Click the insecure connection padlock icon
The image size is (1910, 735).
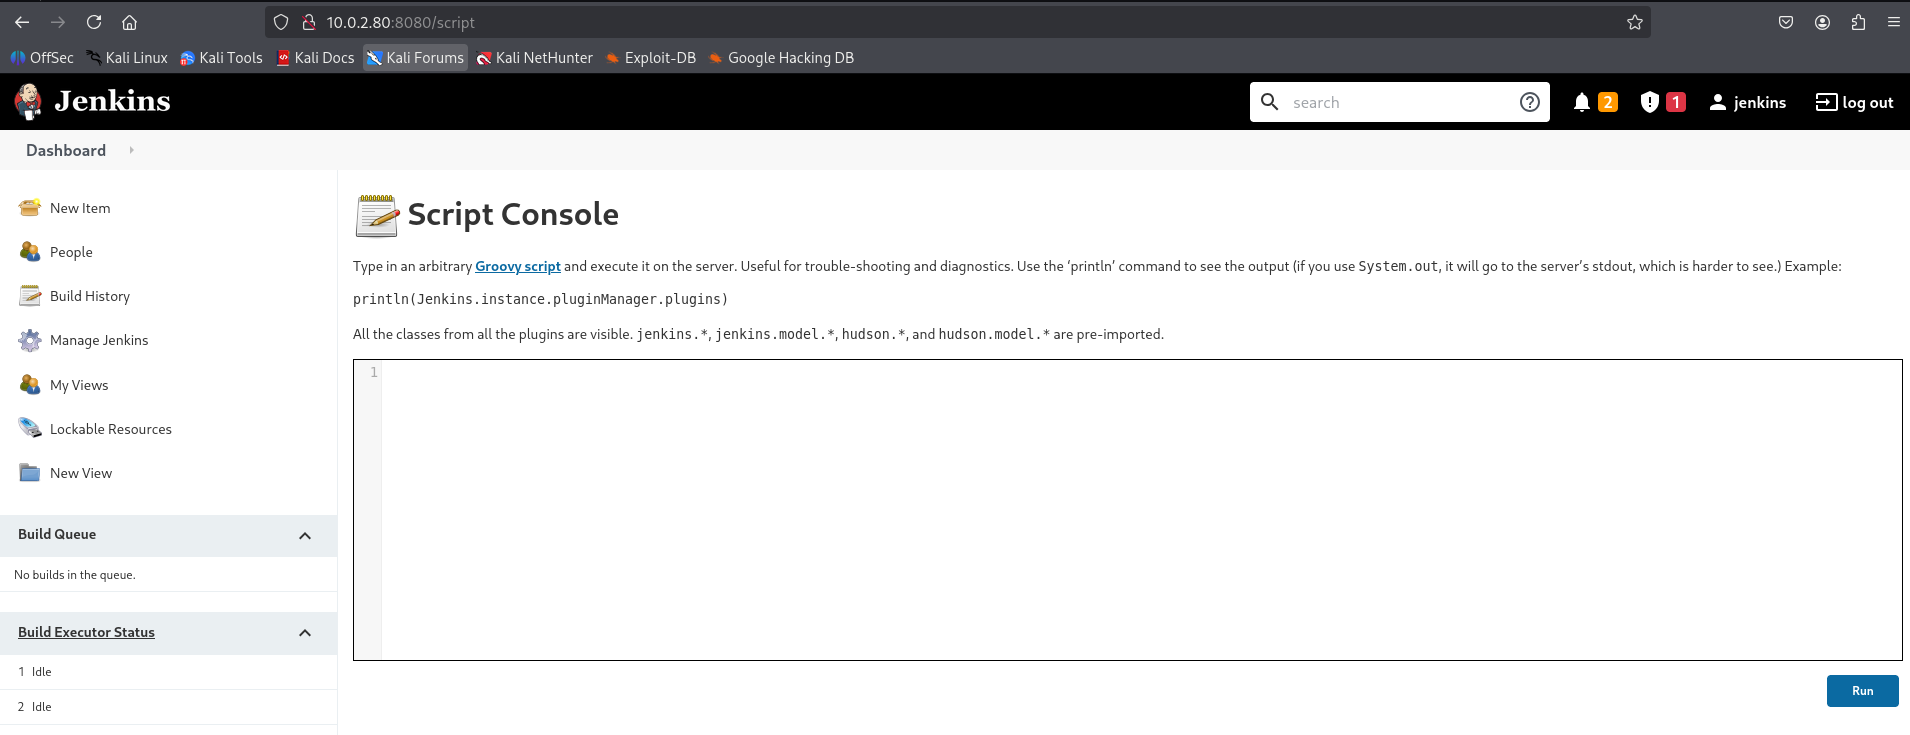coord(309,22)
